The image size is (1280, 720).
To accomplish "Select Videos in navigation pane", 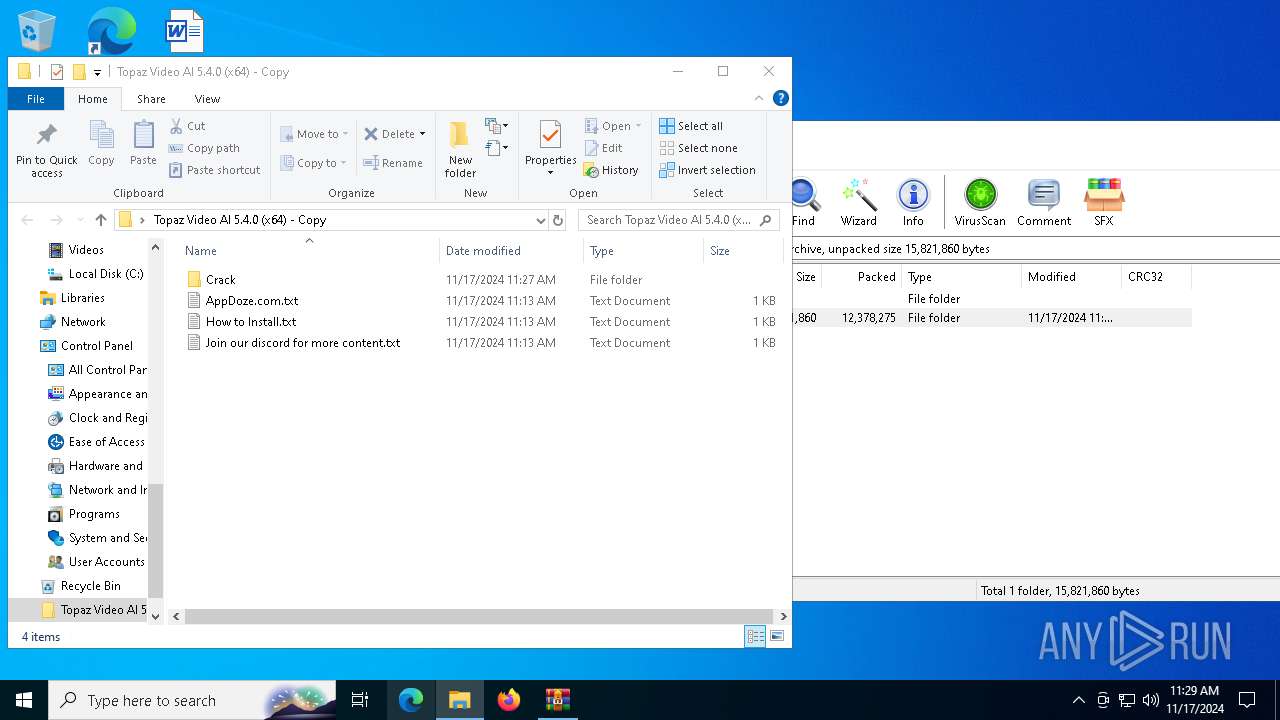I will pyautogui.click(x=86, y=250).
